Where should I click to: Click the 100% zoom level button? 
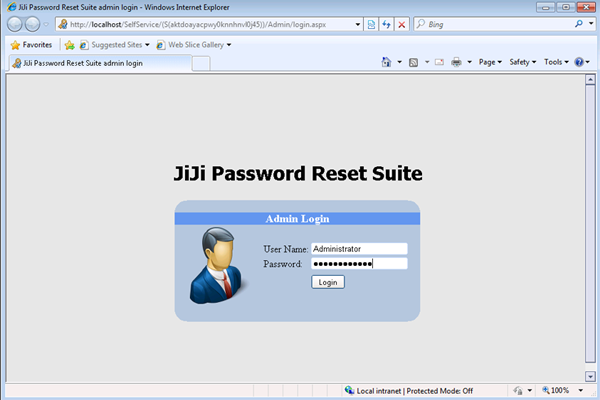click(556, 390)
